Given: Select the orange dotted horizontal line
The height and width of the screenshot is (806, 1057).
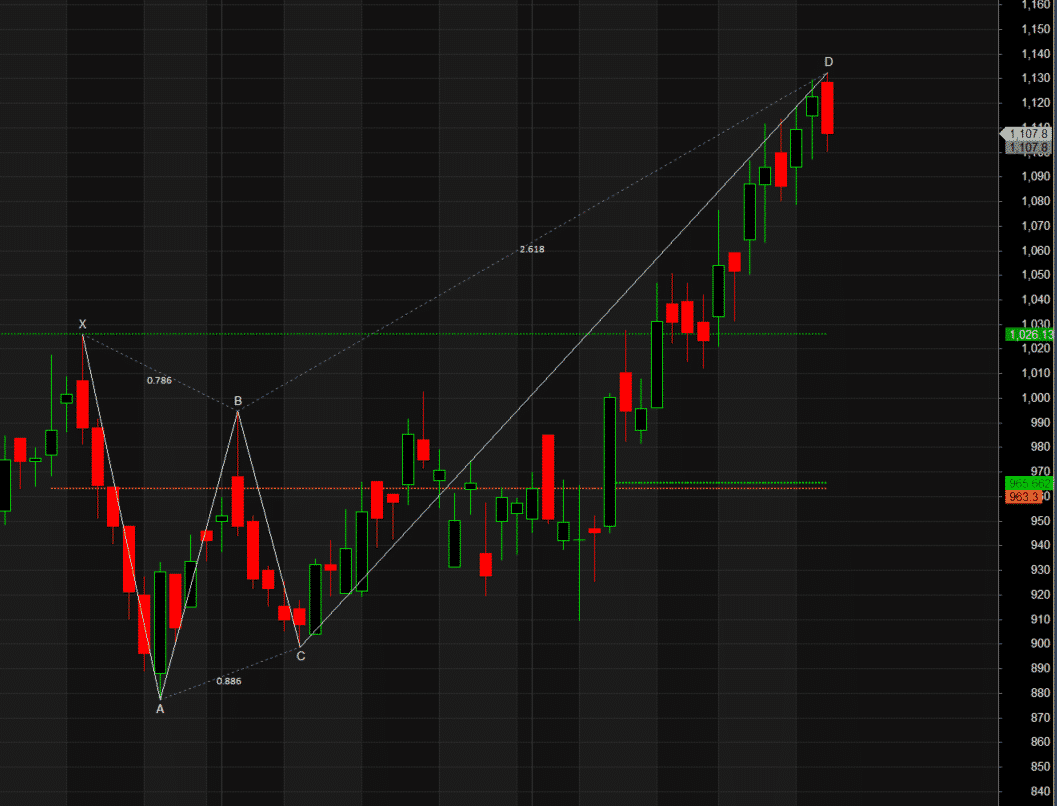Looking at the screenshot, I should pyautogui.click(x=300, y=488).
